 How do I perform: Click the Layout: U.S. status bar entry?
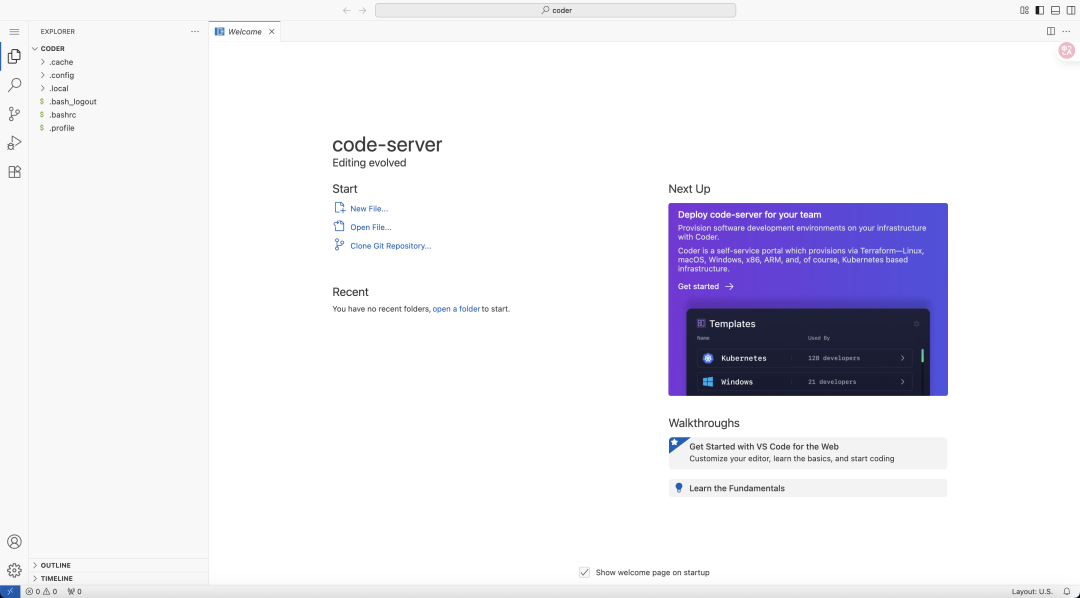(1032, 591)
